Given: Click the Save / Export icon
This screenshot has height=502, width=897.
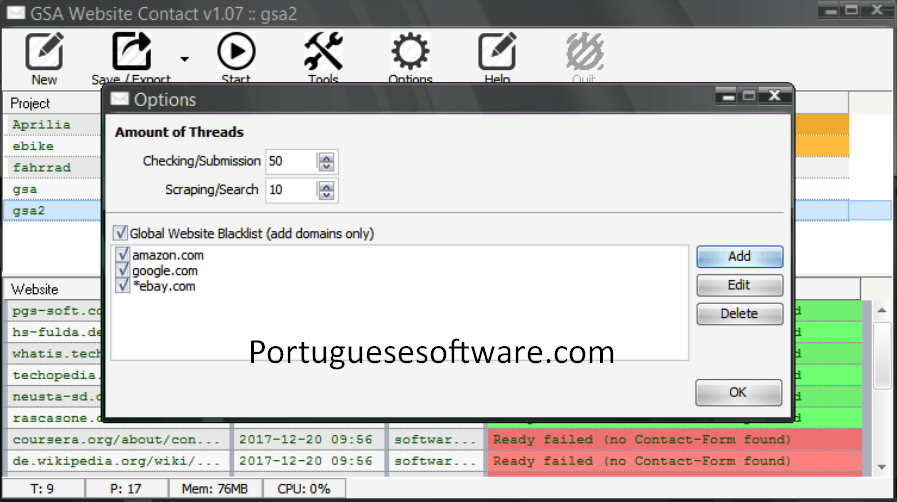Looking at the screenshot, I should pyautogui.click(x=130, y=51).
